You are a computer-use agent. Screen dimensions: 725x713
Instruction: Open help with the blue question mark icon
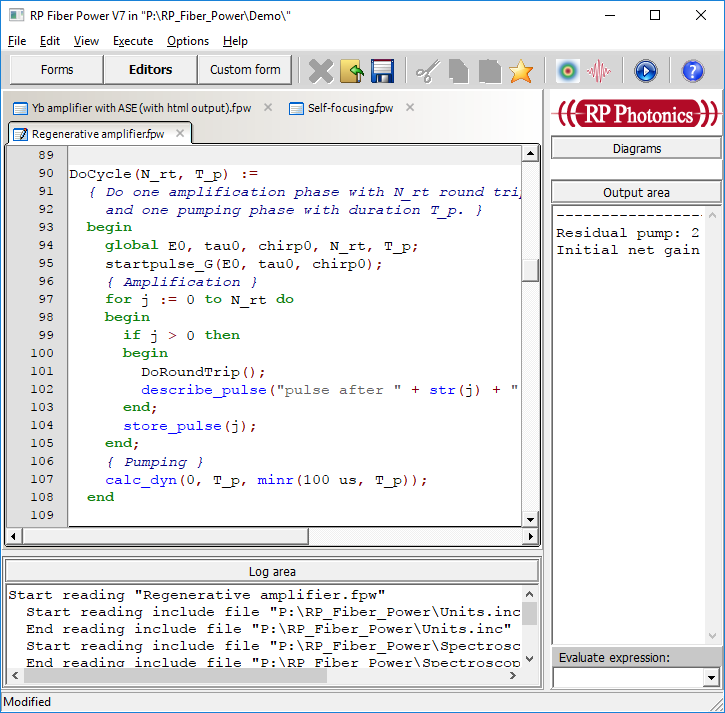click(x=693, y=71)
